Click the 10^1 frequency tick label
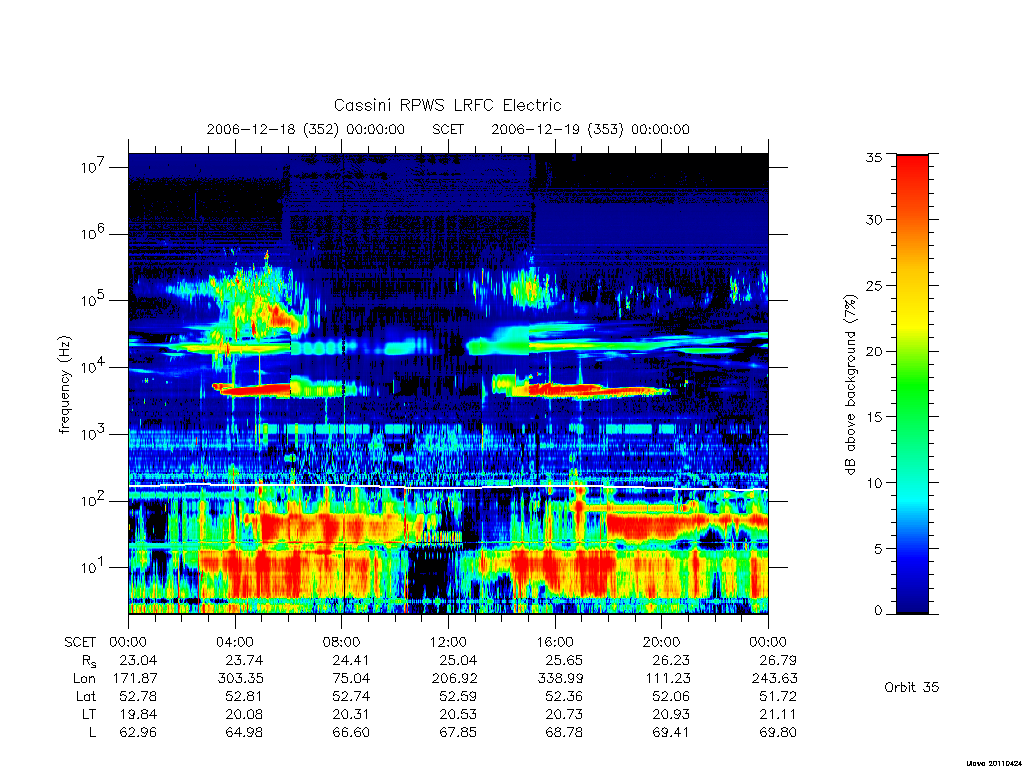Screen dimensions: 1024x768 coord(93,568)
